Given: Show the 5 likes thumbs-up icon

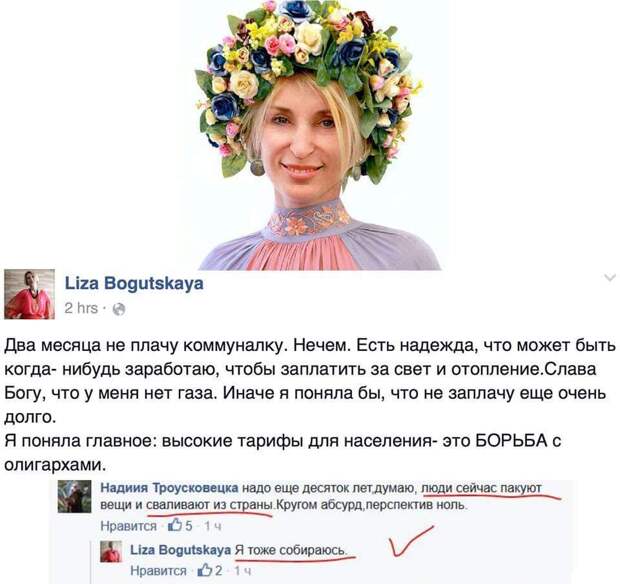Looking at the screenshot, I should [x=174, y=525].
